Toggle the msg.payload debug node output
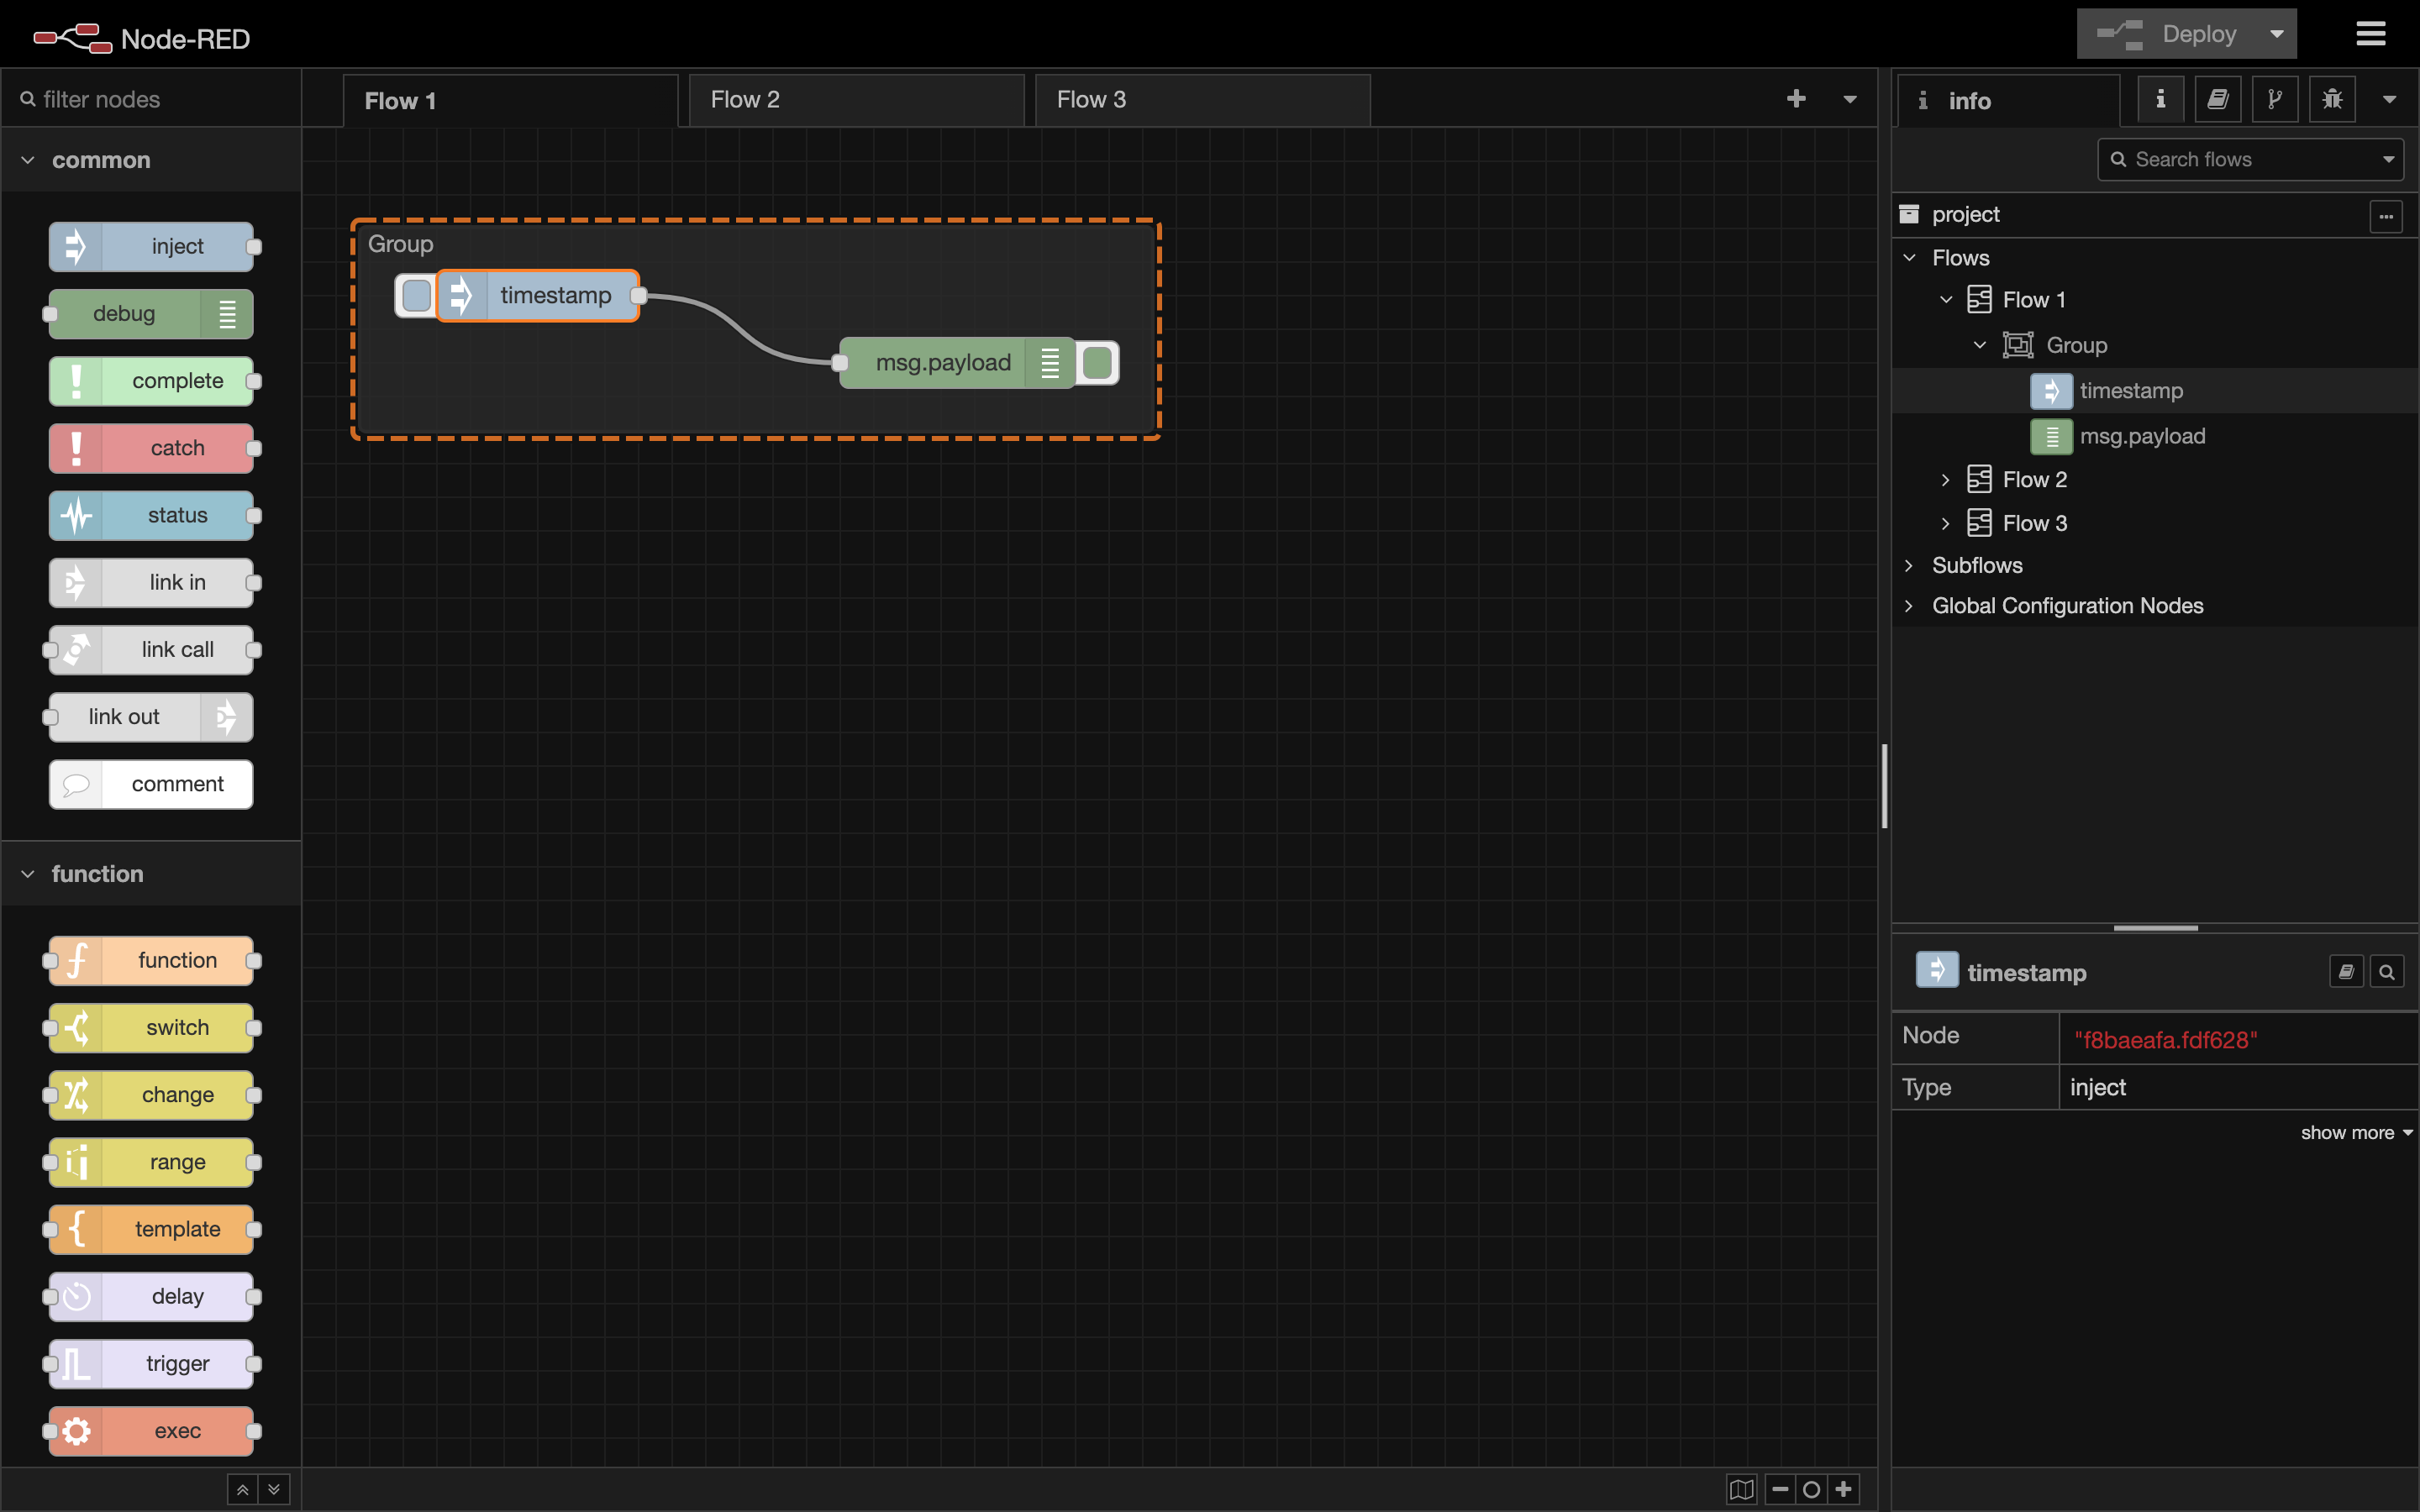Viewport: 2420px width, 1512px height. point(1097,362)
